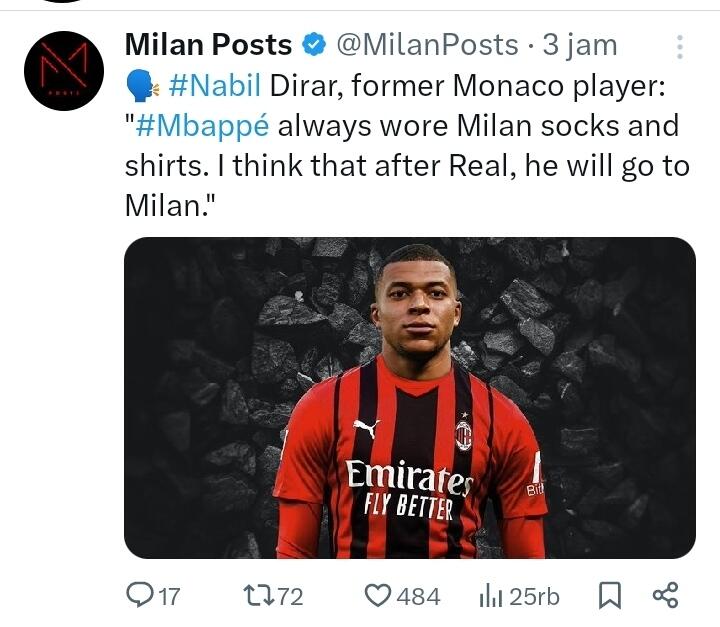Click the Milan Posts display name
The width and height of the screenshot is (720, 627).
tap(208, 46)
